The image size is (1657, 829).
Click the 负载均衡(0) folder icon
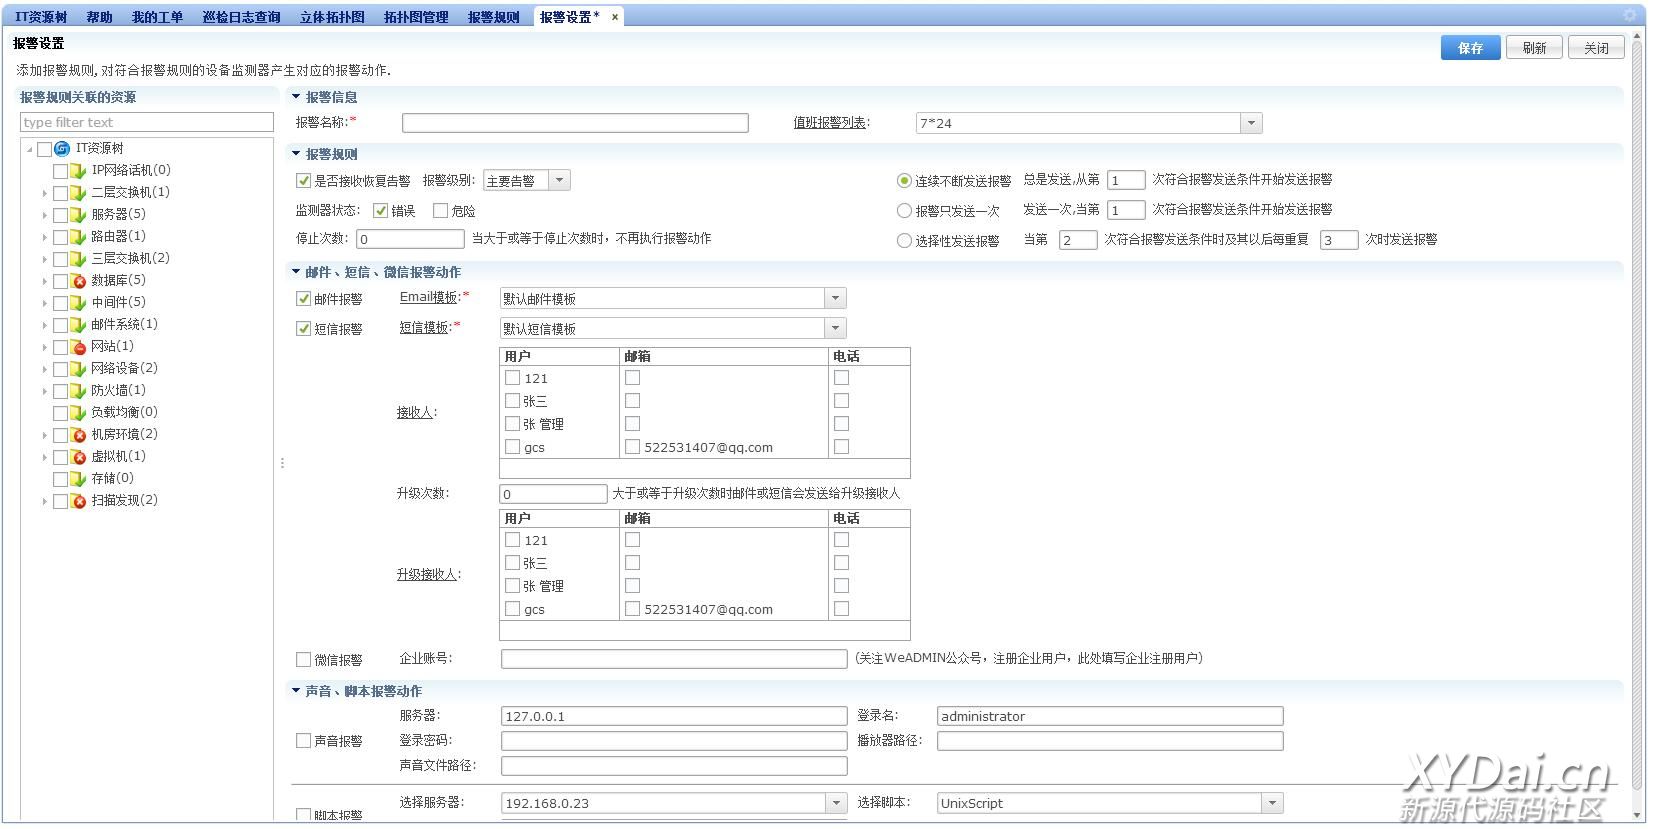click(x=78, y=412)
